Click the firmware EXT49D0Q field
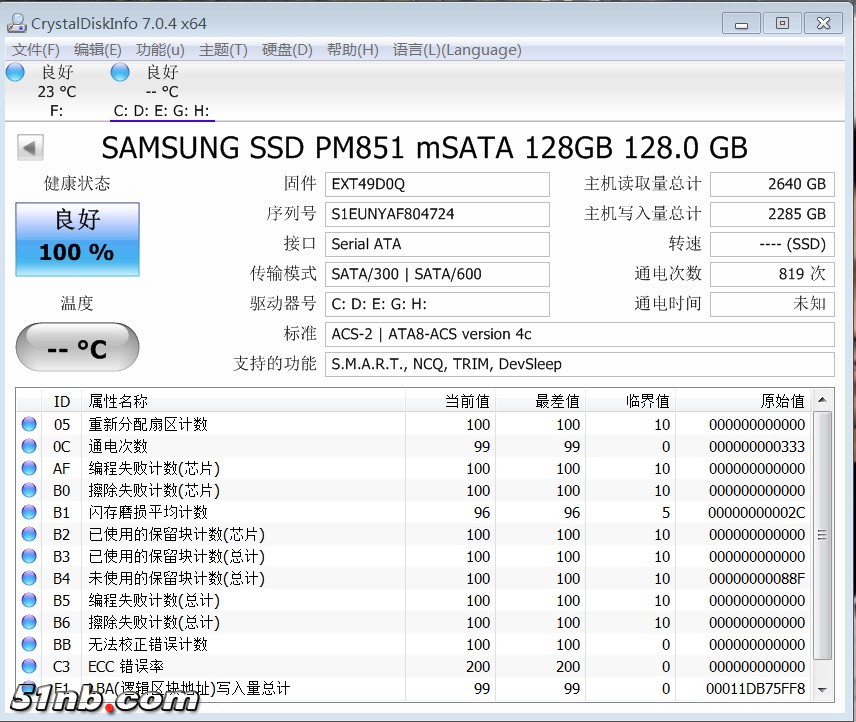Viewport: 856px width, 722px height. (x=437, y=184)
